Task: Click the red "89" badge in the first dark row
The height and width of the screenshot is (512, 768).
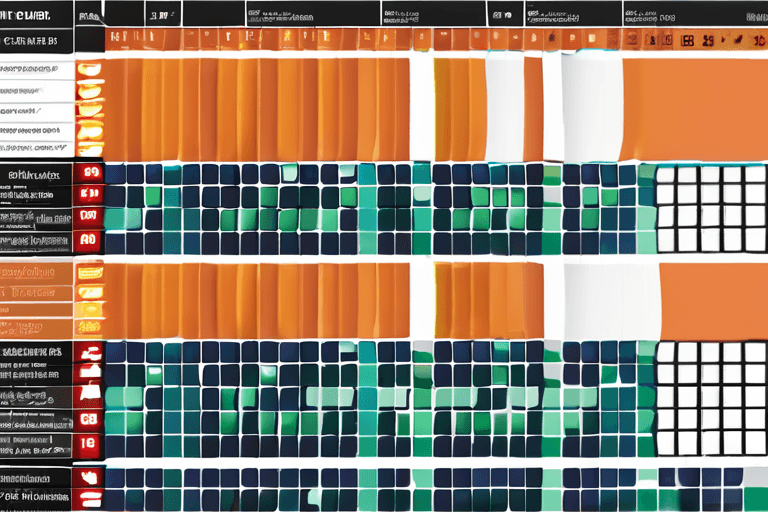Action: pos(90,172)
